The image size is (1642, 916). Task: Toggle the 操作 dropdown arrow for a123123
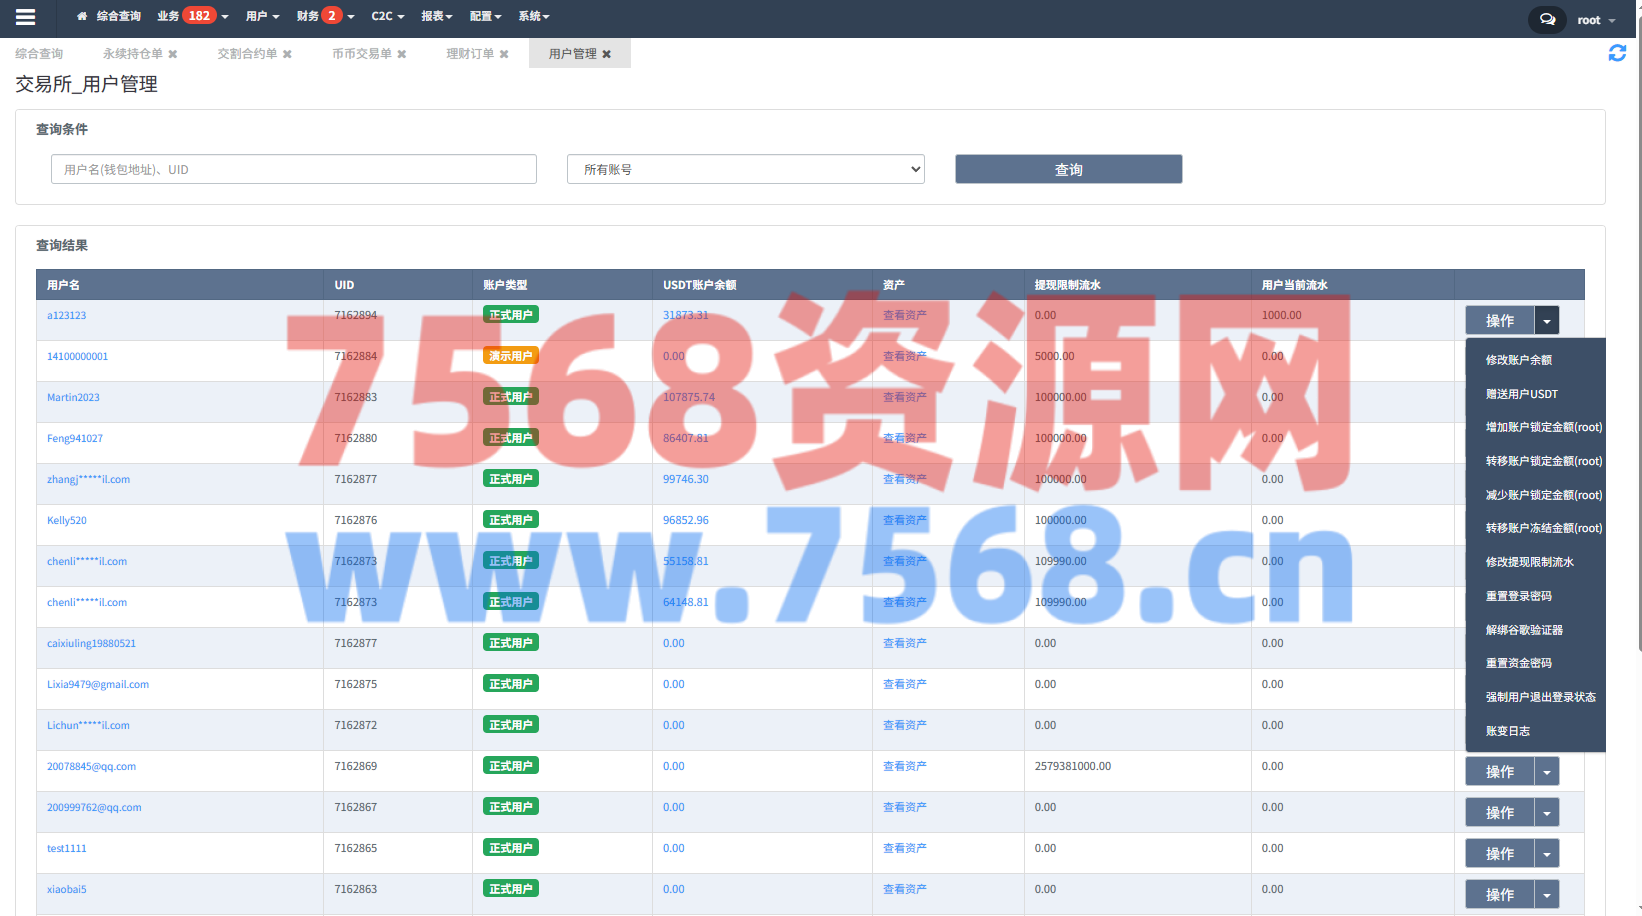(1546, 321)
